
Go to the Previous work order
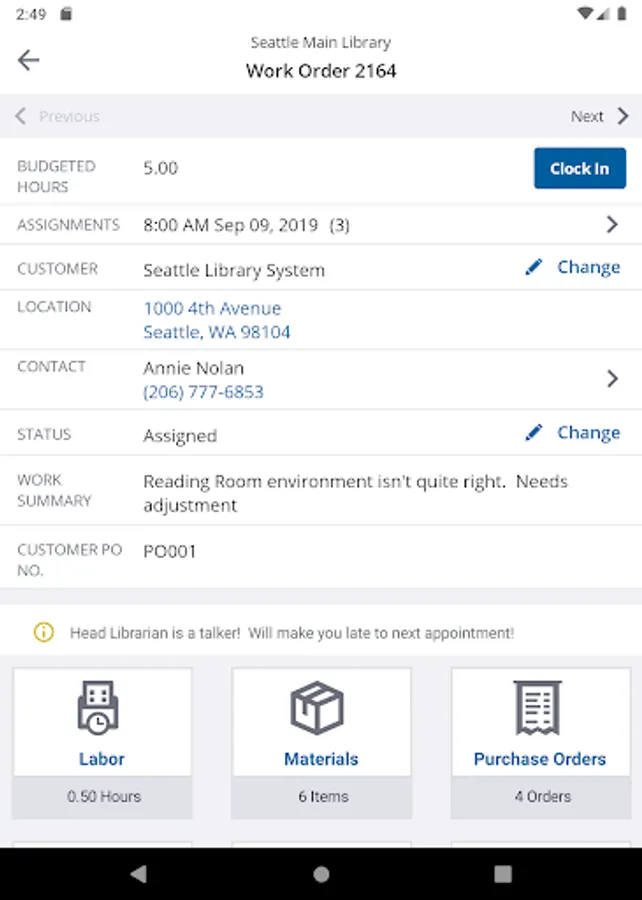[x=58, y=117]
